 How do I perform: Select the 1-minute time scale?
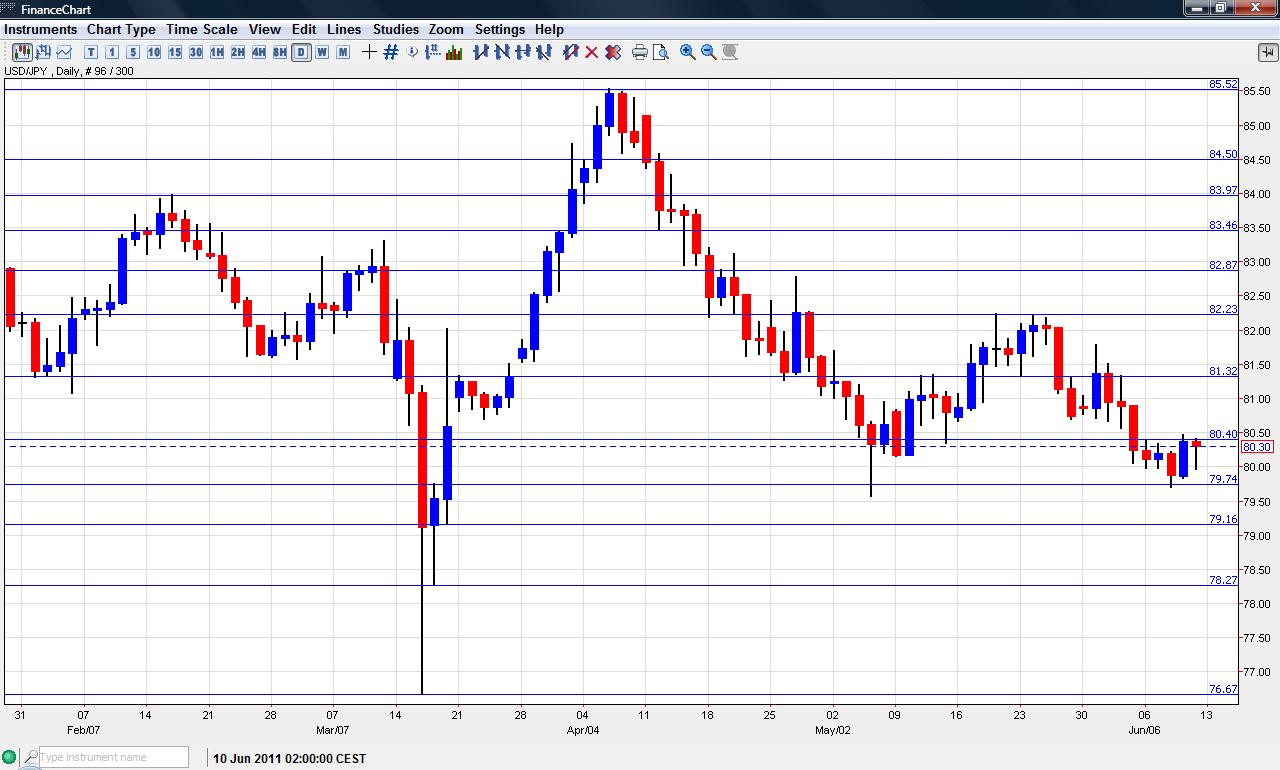112,52
